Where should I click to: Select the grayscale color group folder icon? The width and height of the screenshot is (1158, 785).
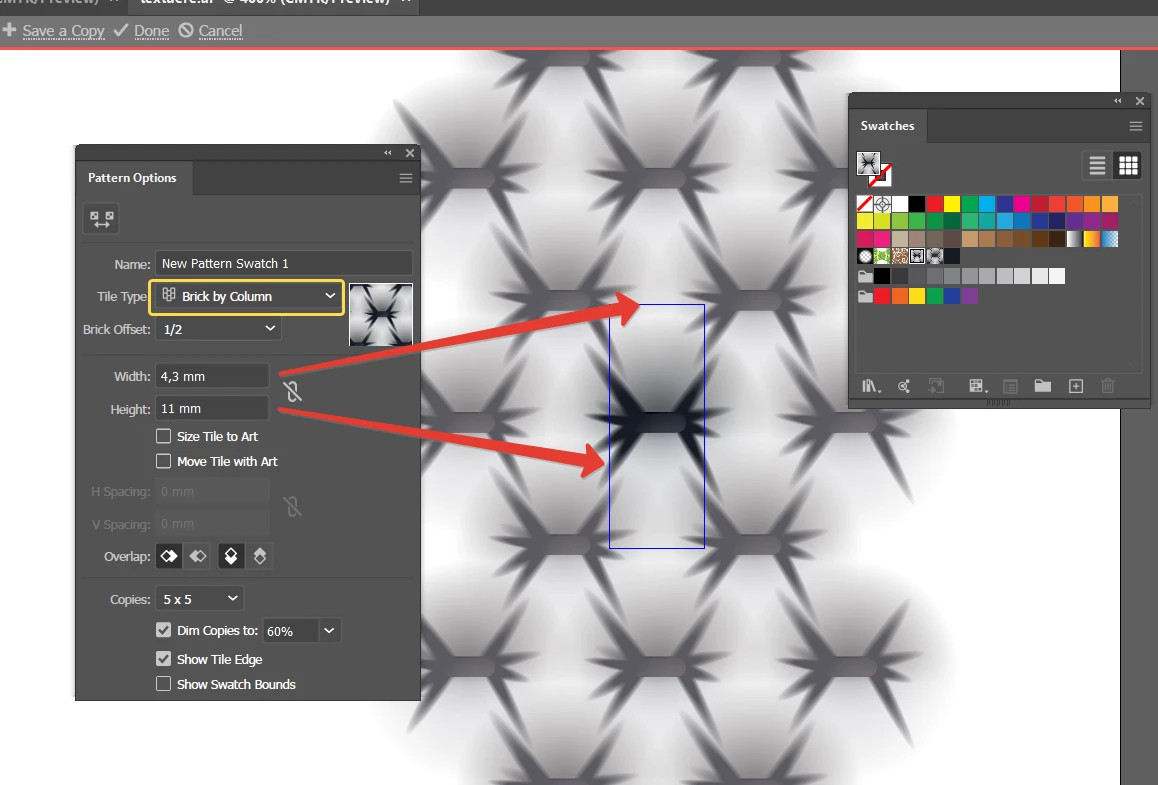point(865,276)
